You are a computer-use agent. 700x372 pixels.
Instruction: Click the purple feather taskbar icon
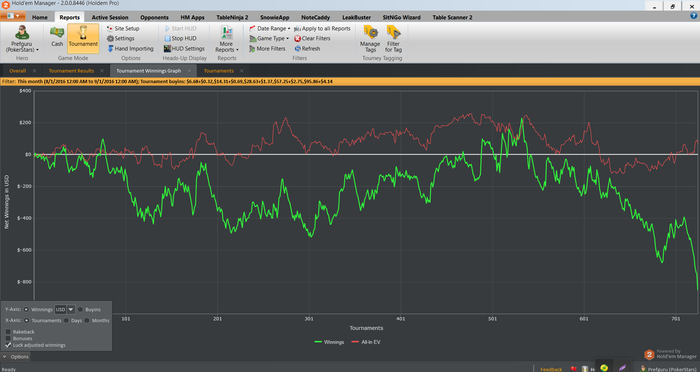[622, 368]
